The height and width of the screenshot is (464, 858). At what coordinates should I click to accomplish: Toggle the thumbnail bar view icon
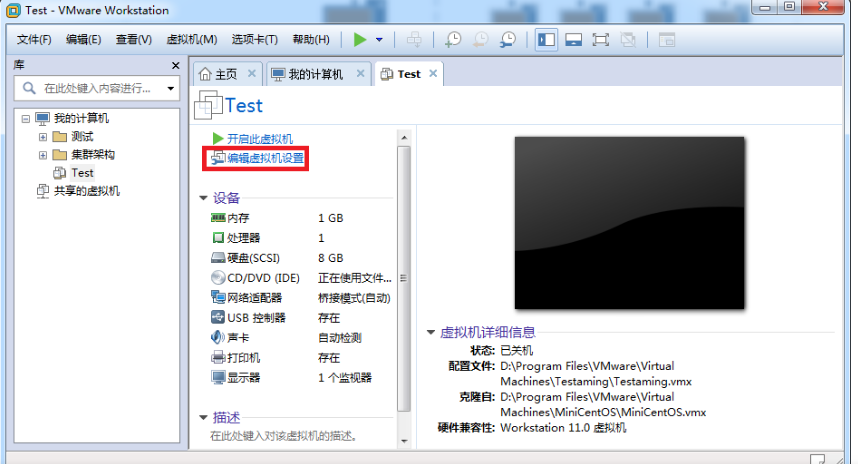click(x=573, y=39)
